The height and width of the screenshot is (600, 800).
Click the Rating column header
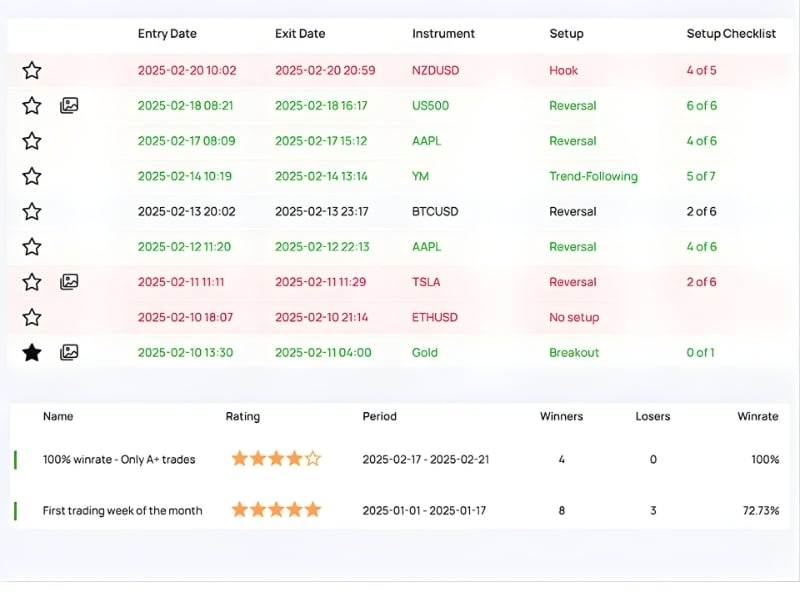click(242, 416)
